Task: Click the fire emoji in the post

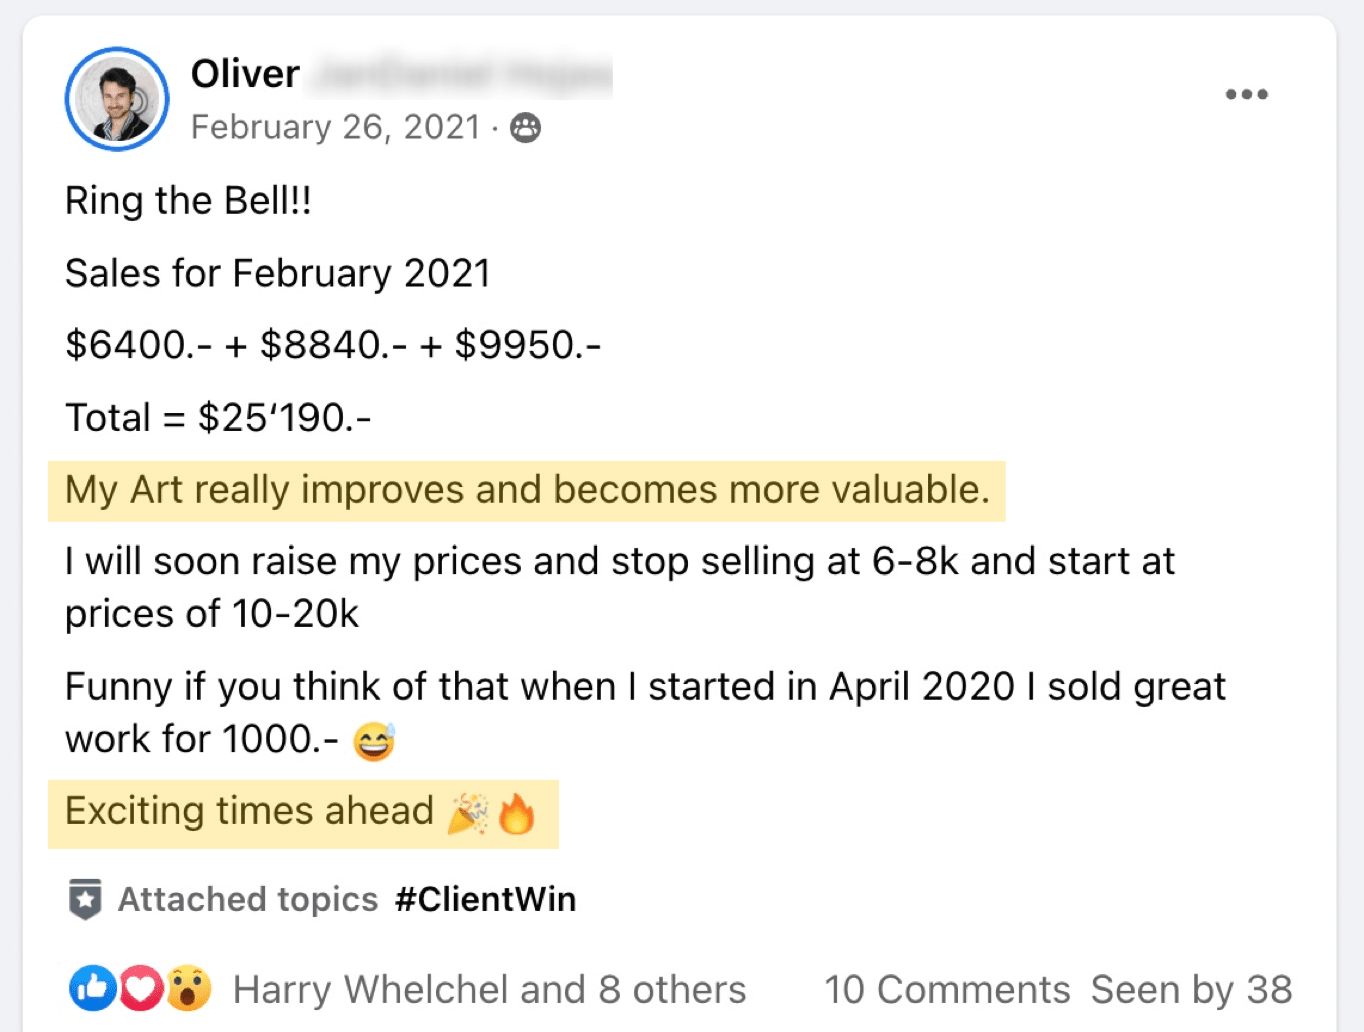Action: 517,813
